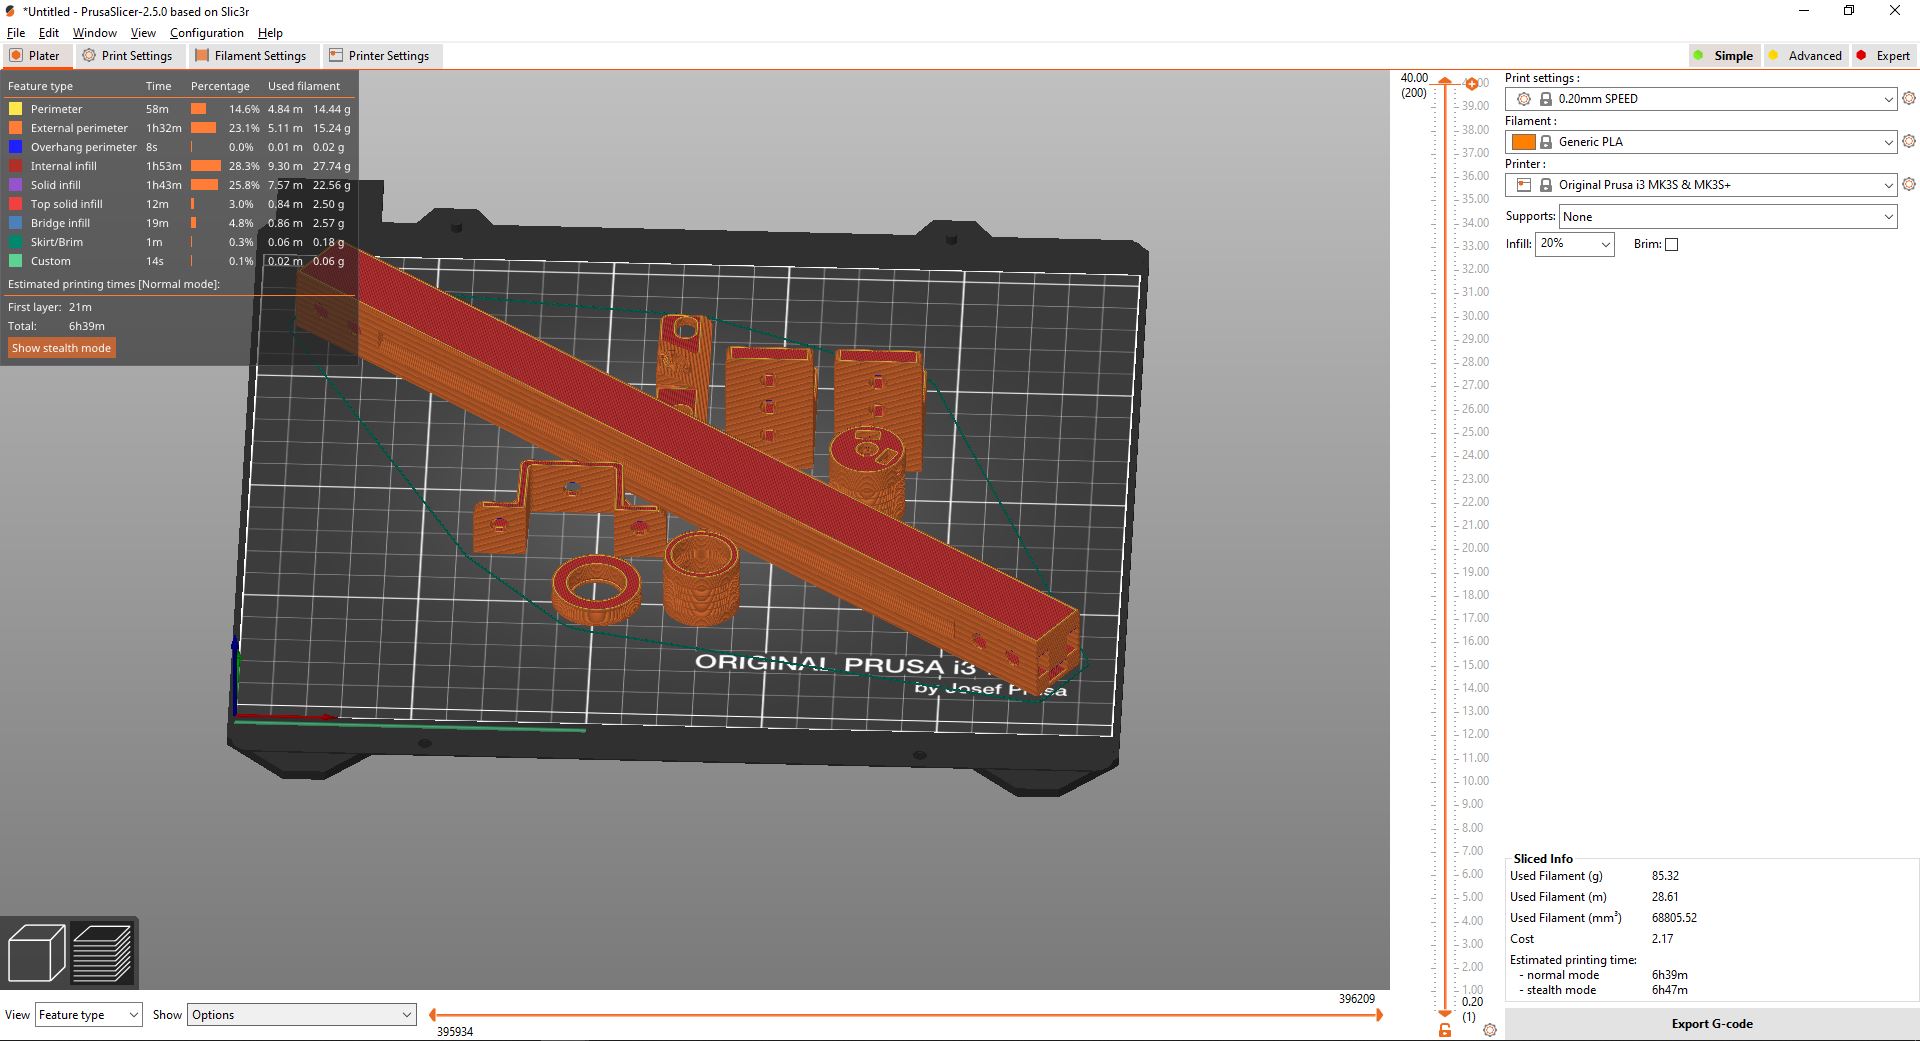The image size is (1920, 1041).
Task: Click the Cost value 2.17
Action: click(x=1662, y=939)
